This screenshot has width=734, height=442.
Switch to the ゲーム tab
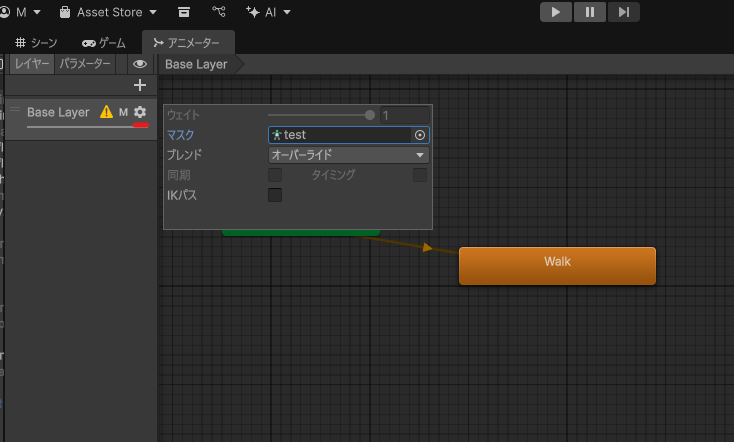tap(103, 43)
